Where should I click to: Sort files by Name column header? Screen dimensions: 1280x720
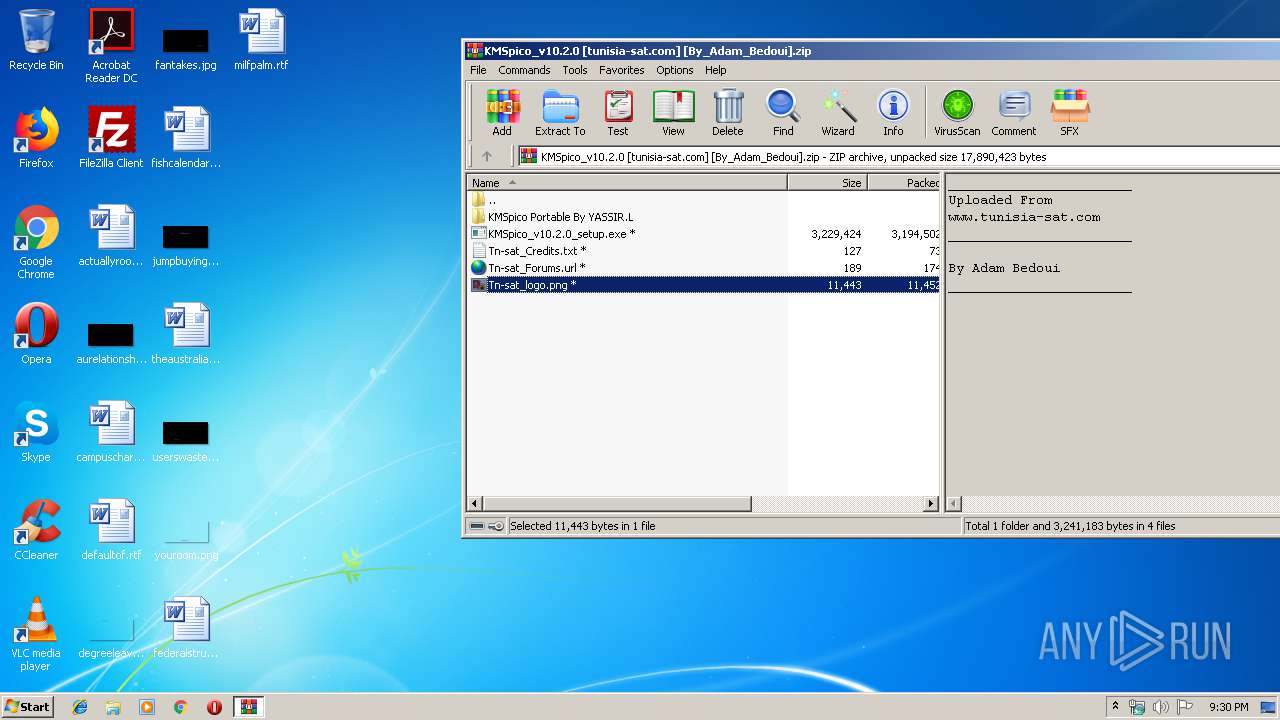(x=627, y=183)
